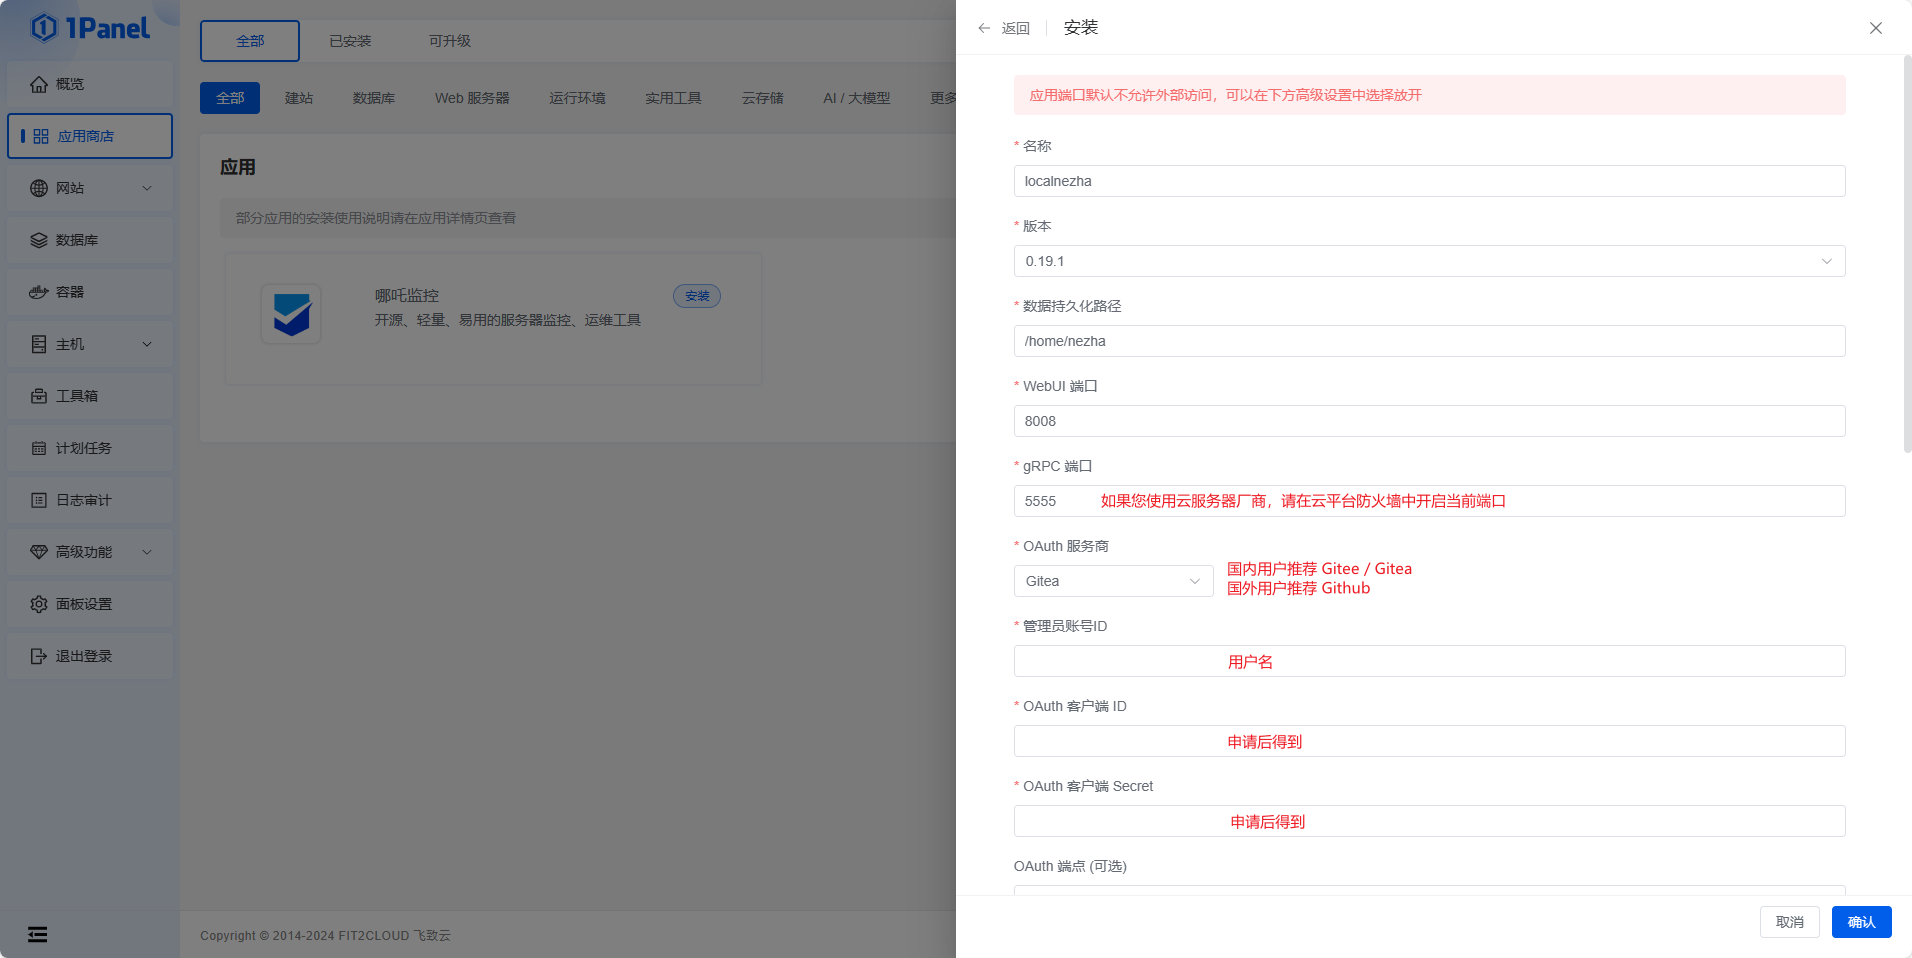
Task: Select the 容器 container sidebar icon
Action: [39, 292]
